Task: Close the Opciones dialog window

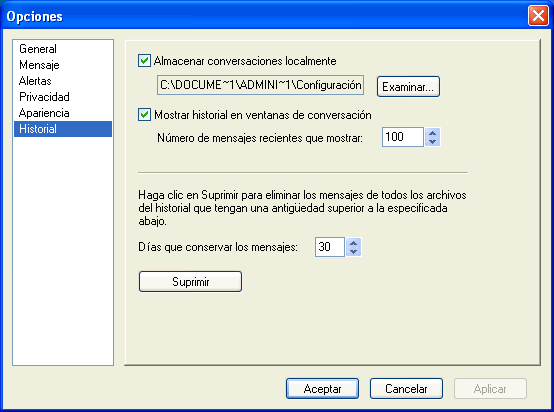Action: click(x=538, y=16)
